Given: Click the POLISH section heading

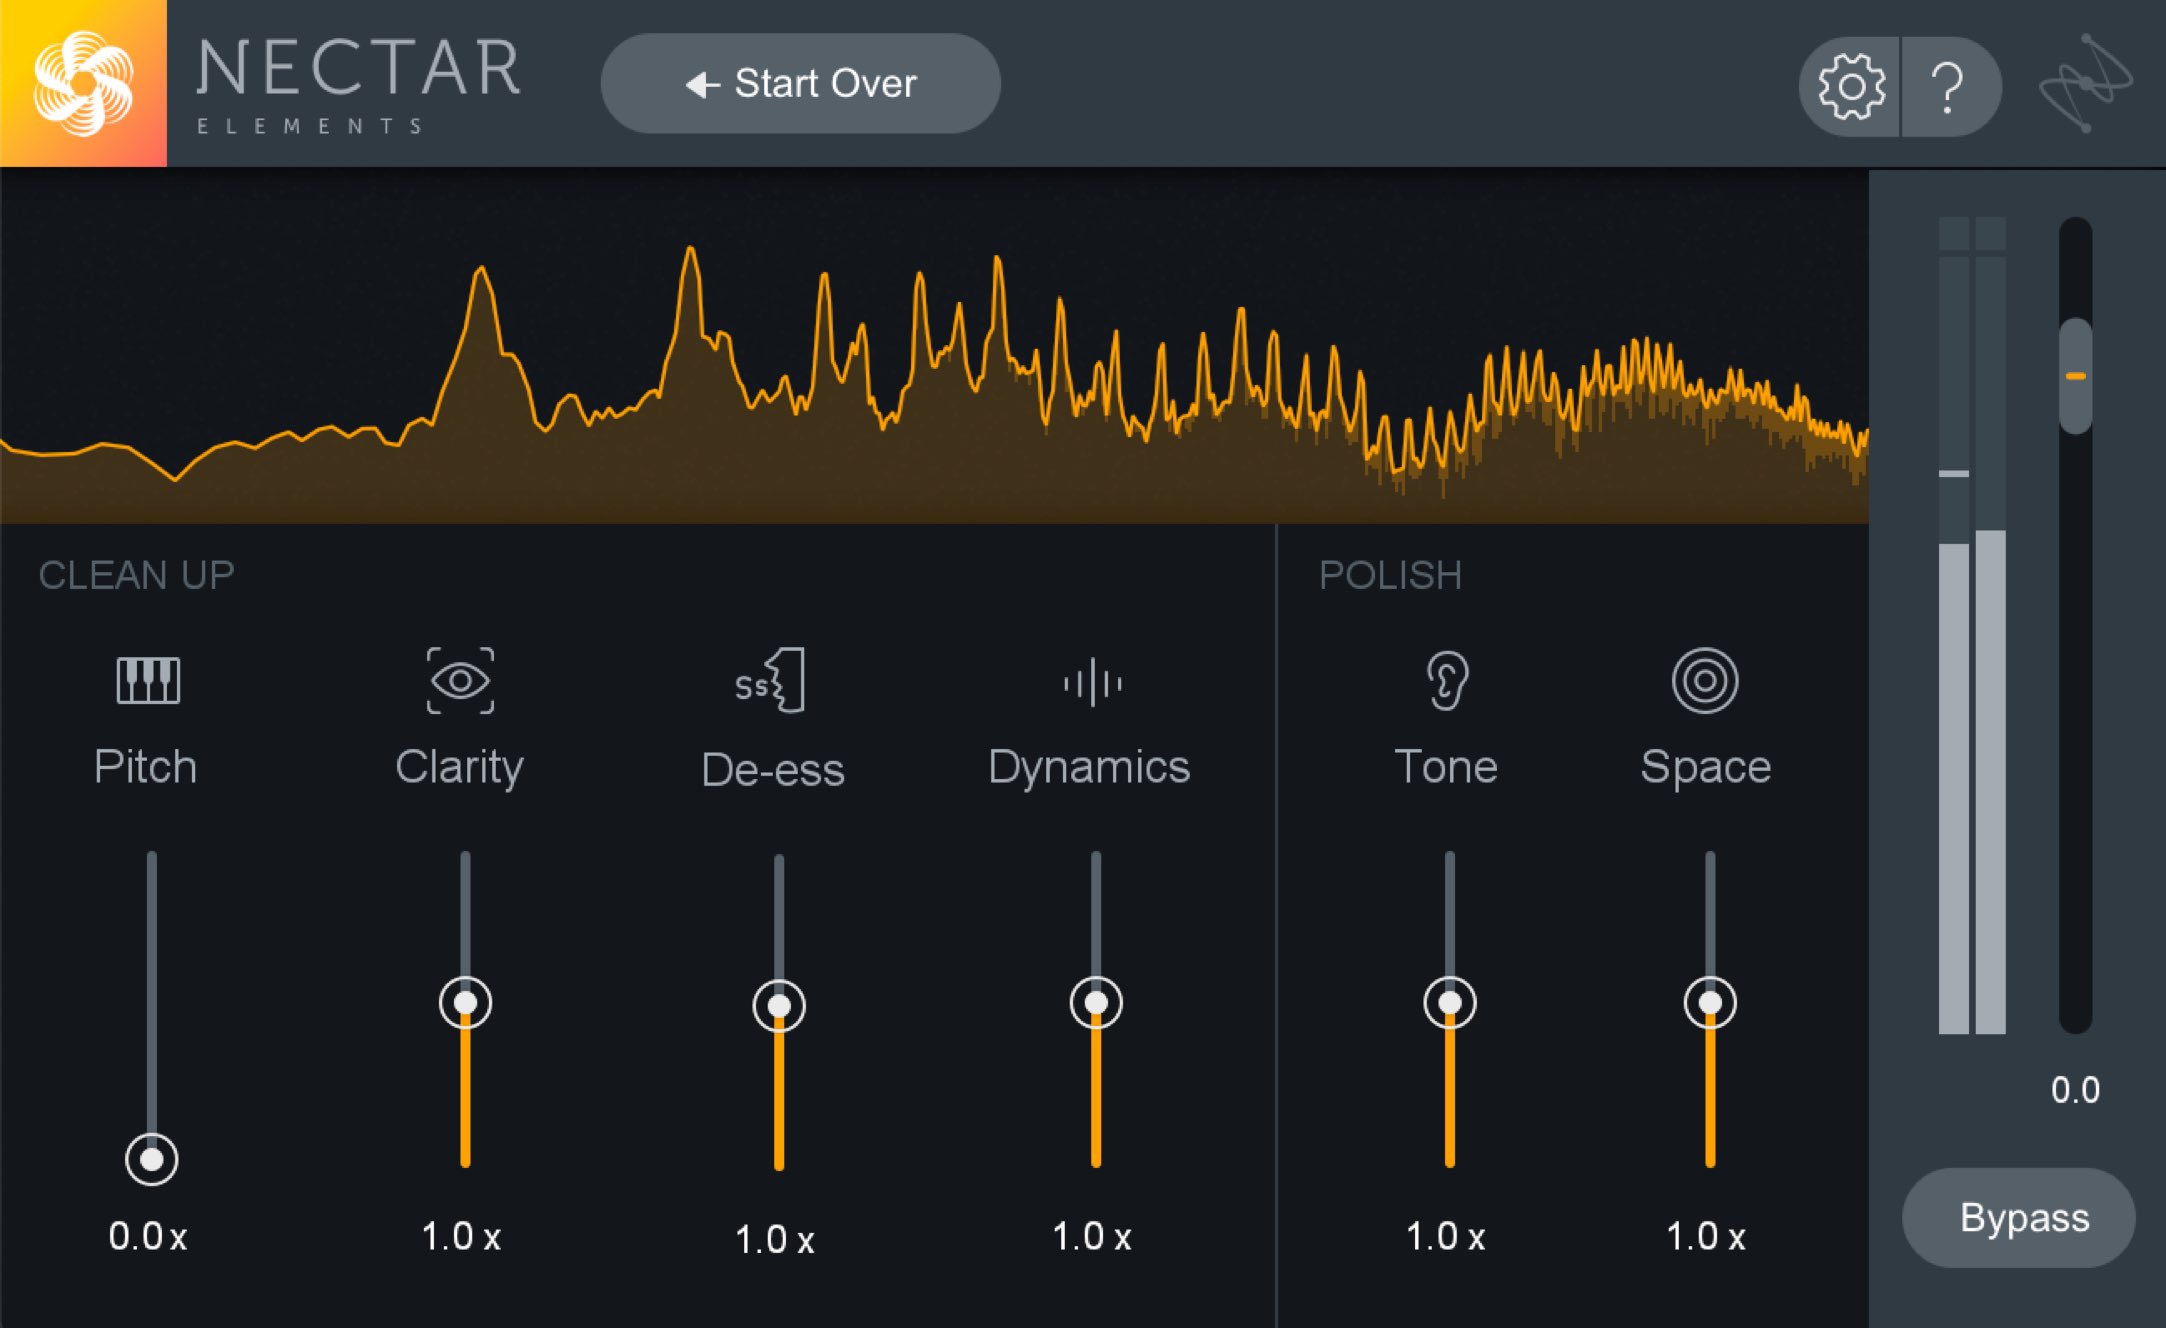Looking at the screenshot, I should click(x=1390, y=575).
